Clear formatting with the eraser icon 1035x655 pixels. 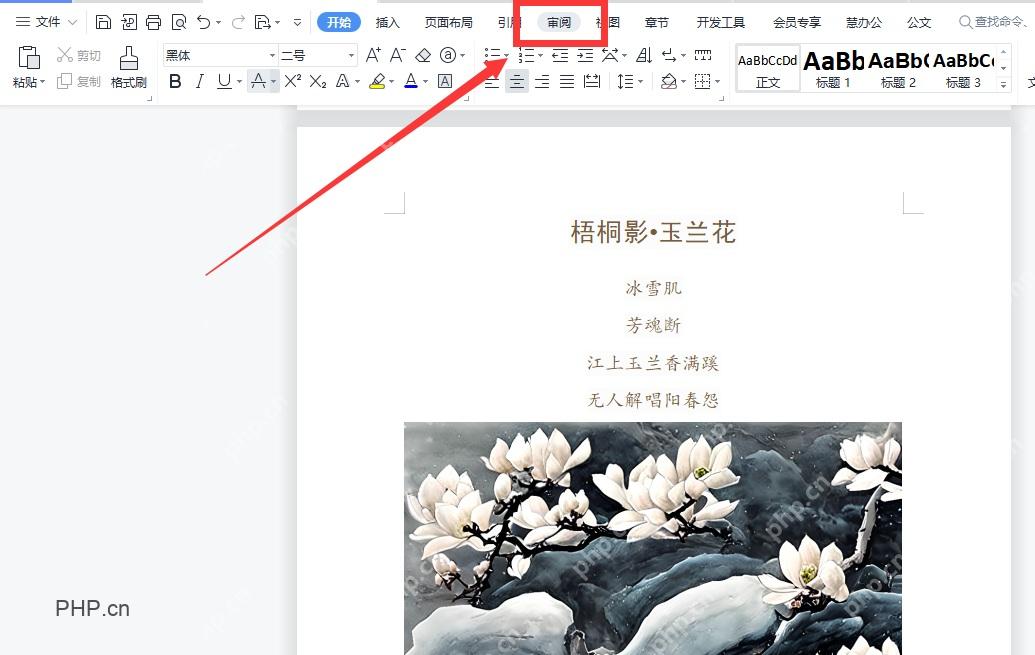(x=423, y=55)
